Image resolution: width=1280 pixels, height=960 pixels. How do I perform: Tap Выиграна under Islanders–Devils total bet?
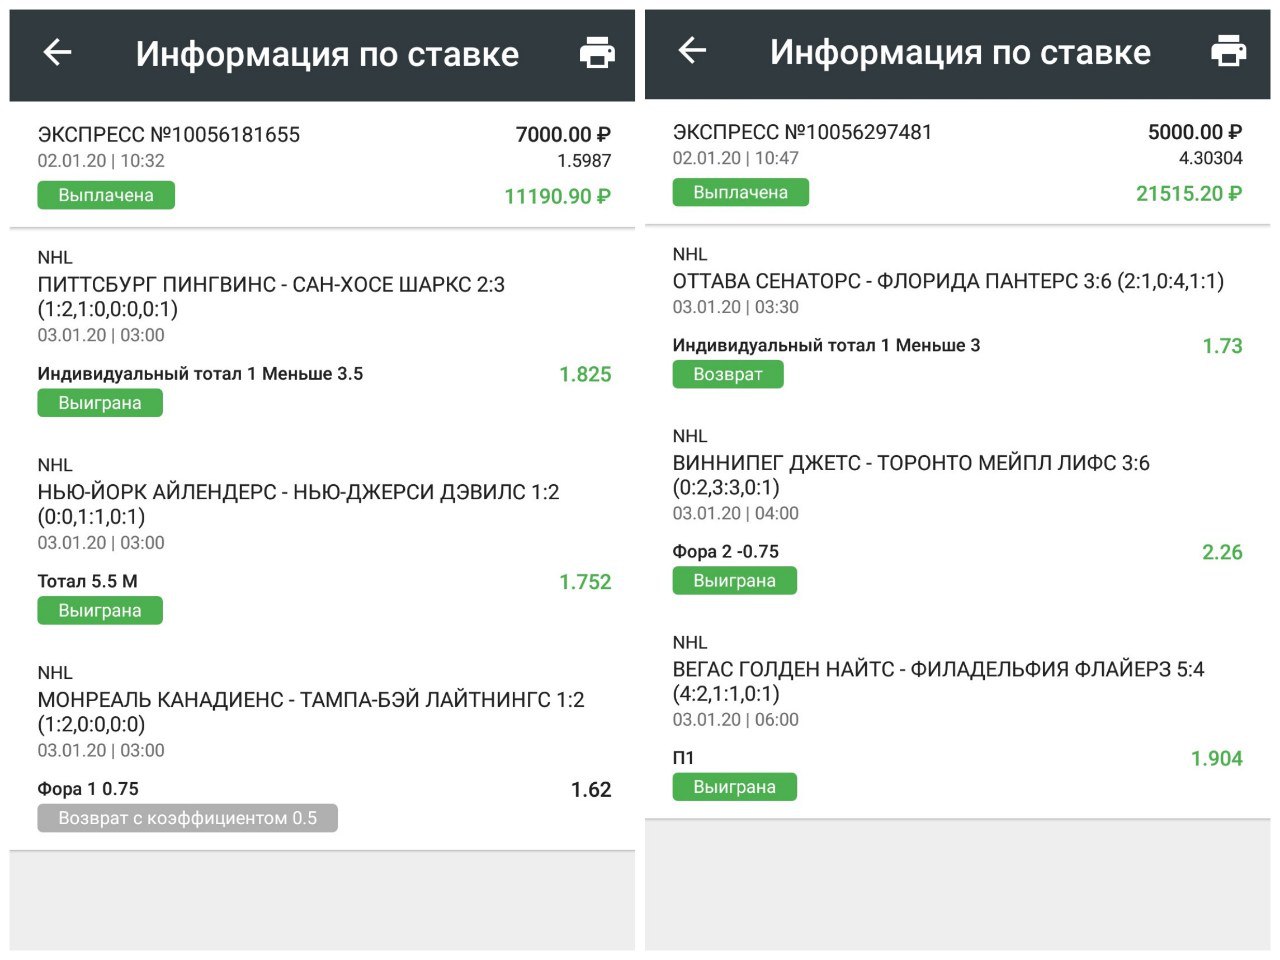(x=100, y=611)
